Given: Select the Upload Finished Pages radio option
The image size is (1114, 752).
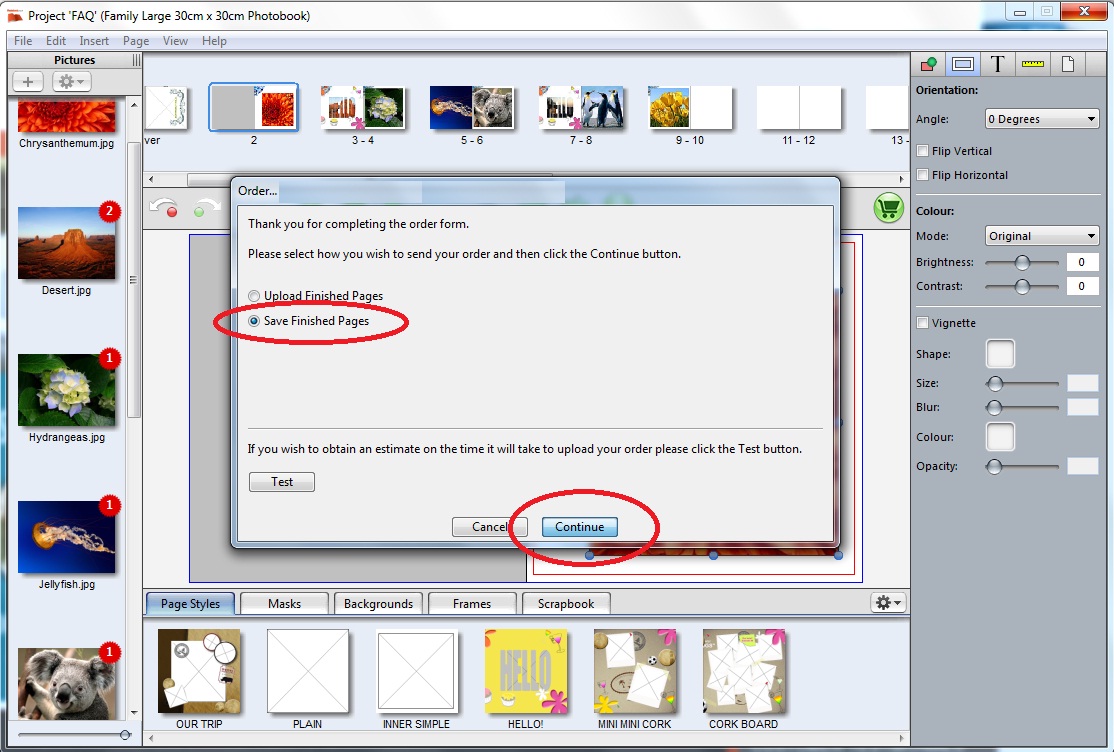Looking at the screenshot, I should pos(254,296).
